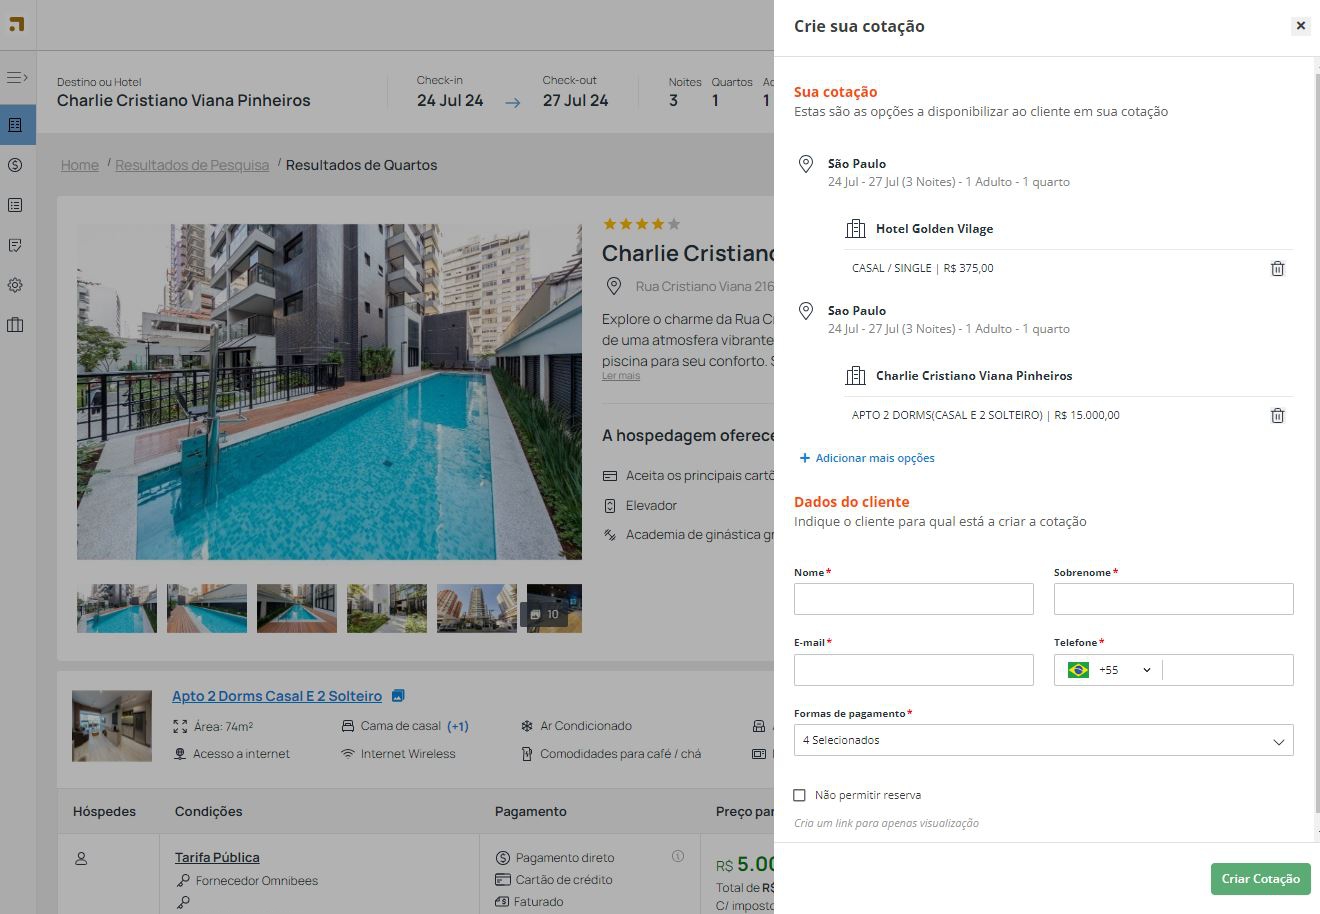Screen dimensions: 1320x914
Task: Go to Home breadcrumb
Action: 80,165
